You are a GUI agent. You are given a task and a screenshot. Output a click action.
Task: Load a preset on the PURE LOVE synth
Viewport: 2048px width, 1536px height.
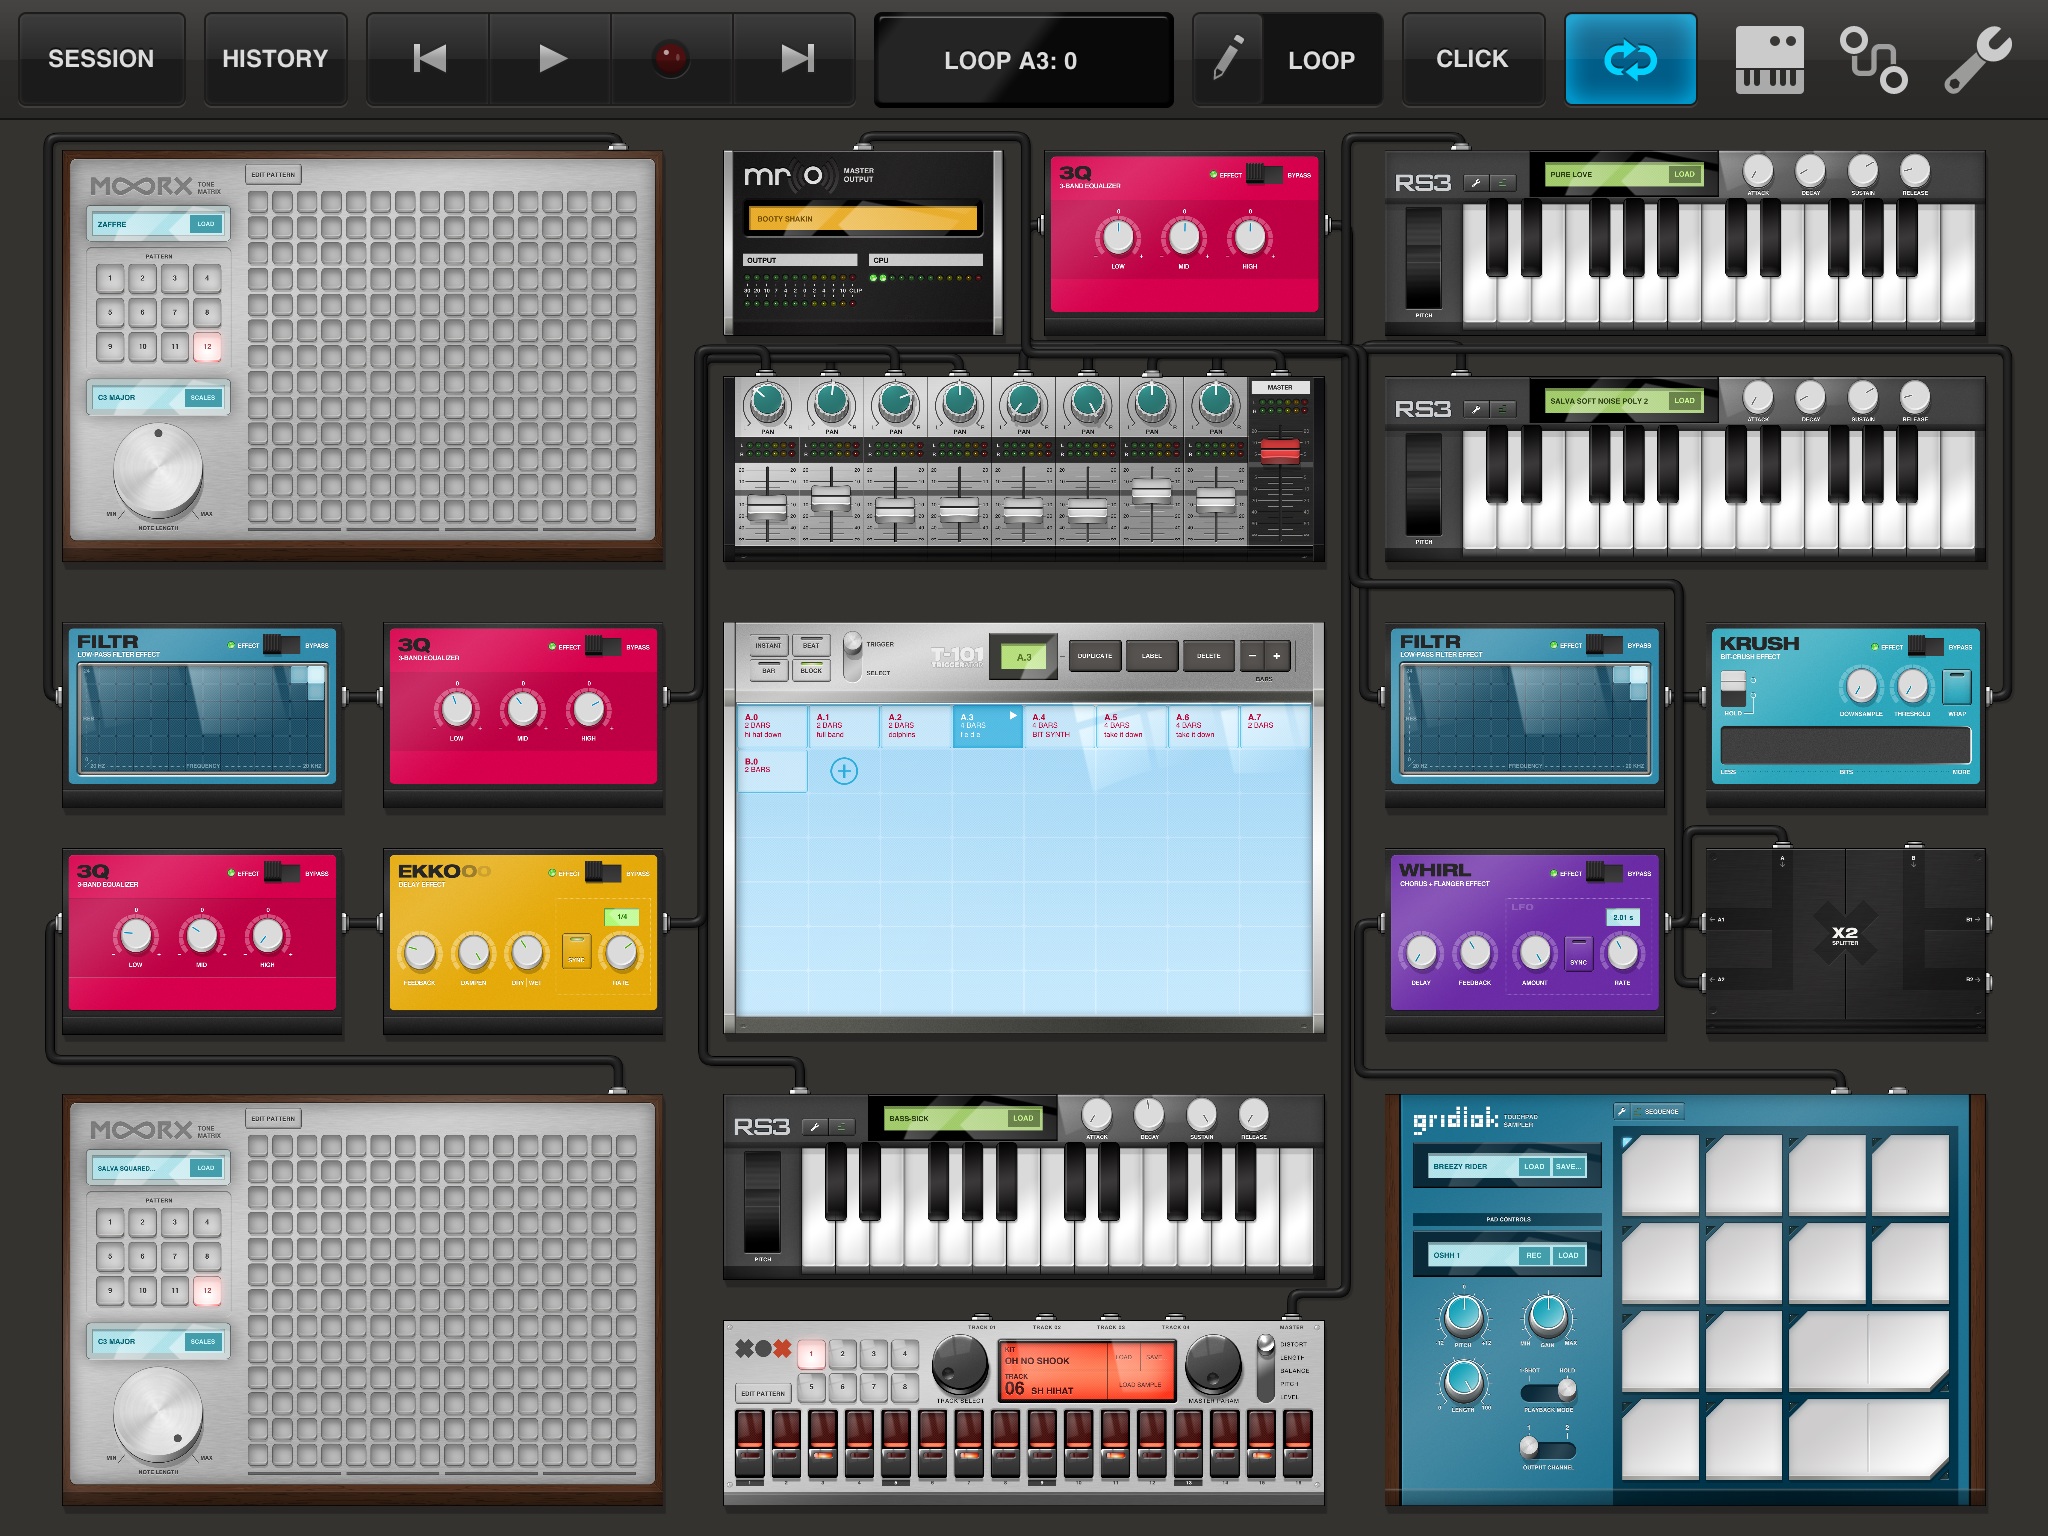(1684, 174)
